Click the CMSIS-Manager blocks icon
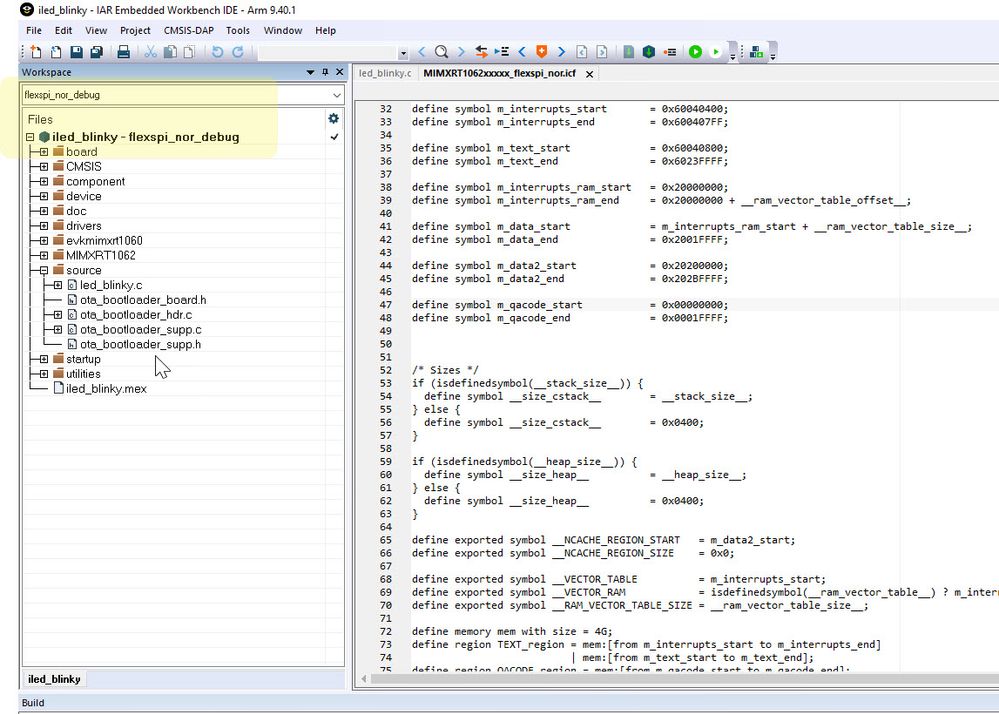This screenshot has width=999, height=714. coord(757,52)
